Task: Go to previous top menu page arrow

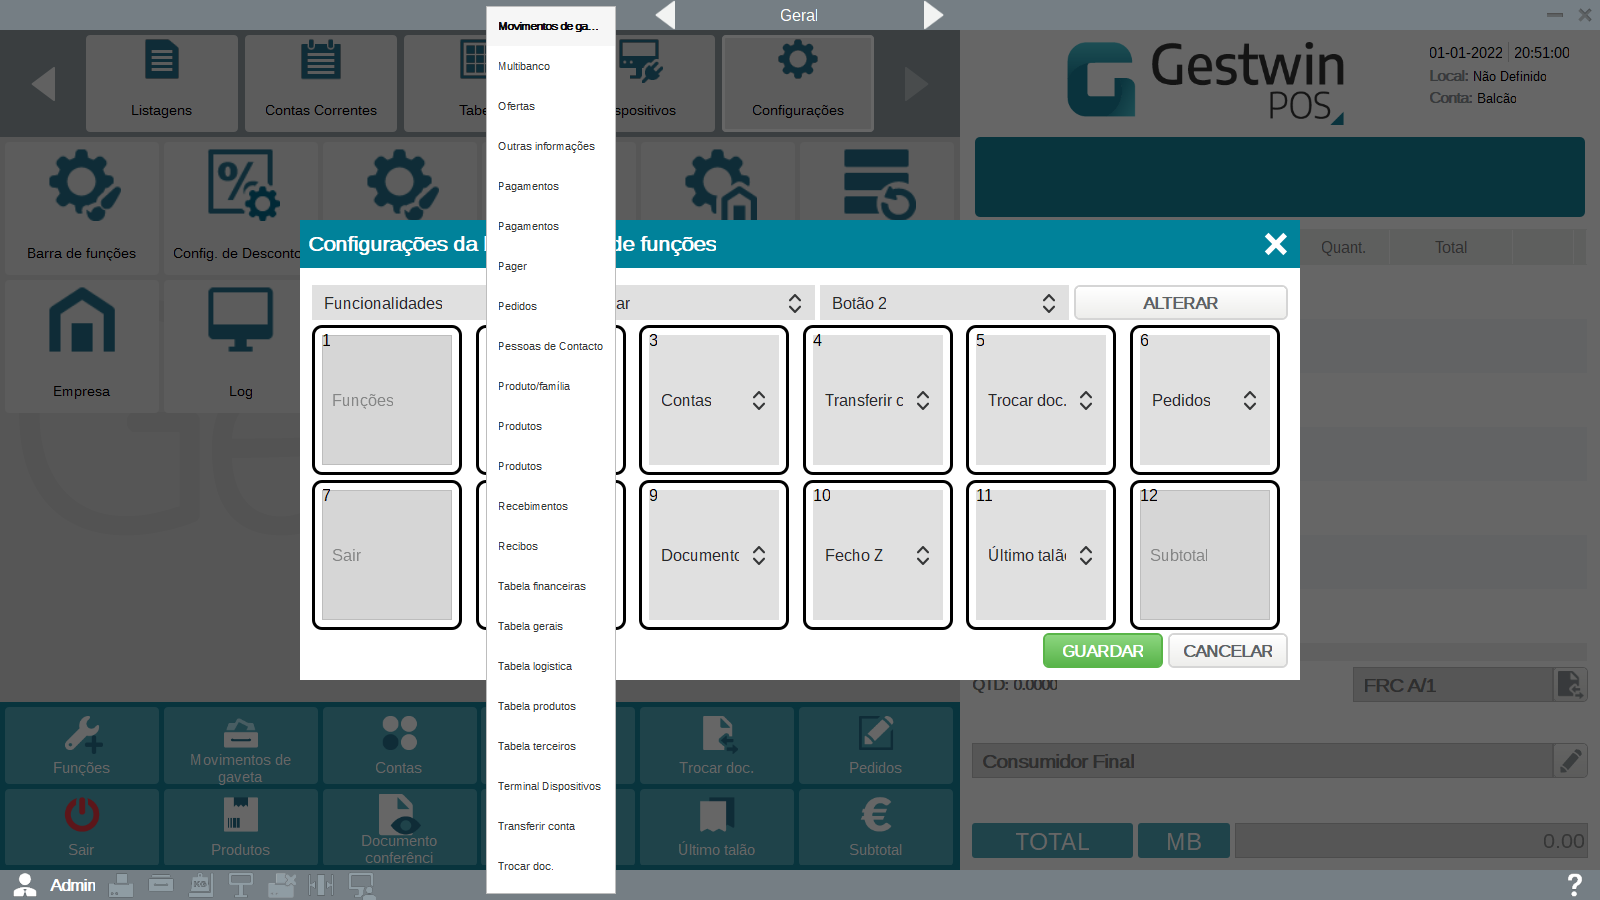Action: (x=43, y=84)
